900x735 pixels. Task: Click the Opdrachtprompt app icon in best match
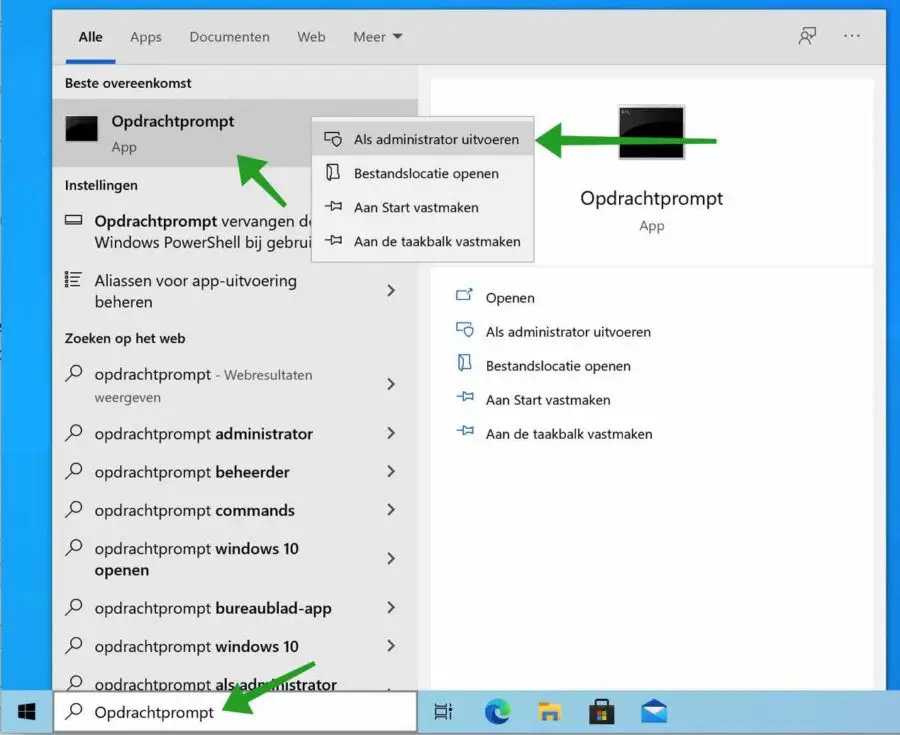[82, 129]
